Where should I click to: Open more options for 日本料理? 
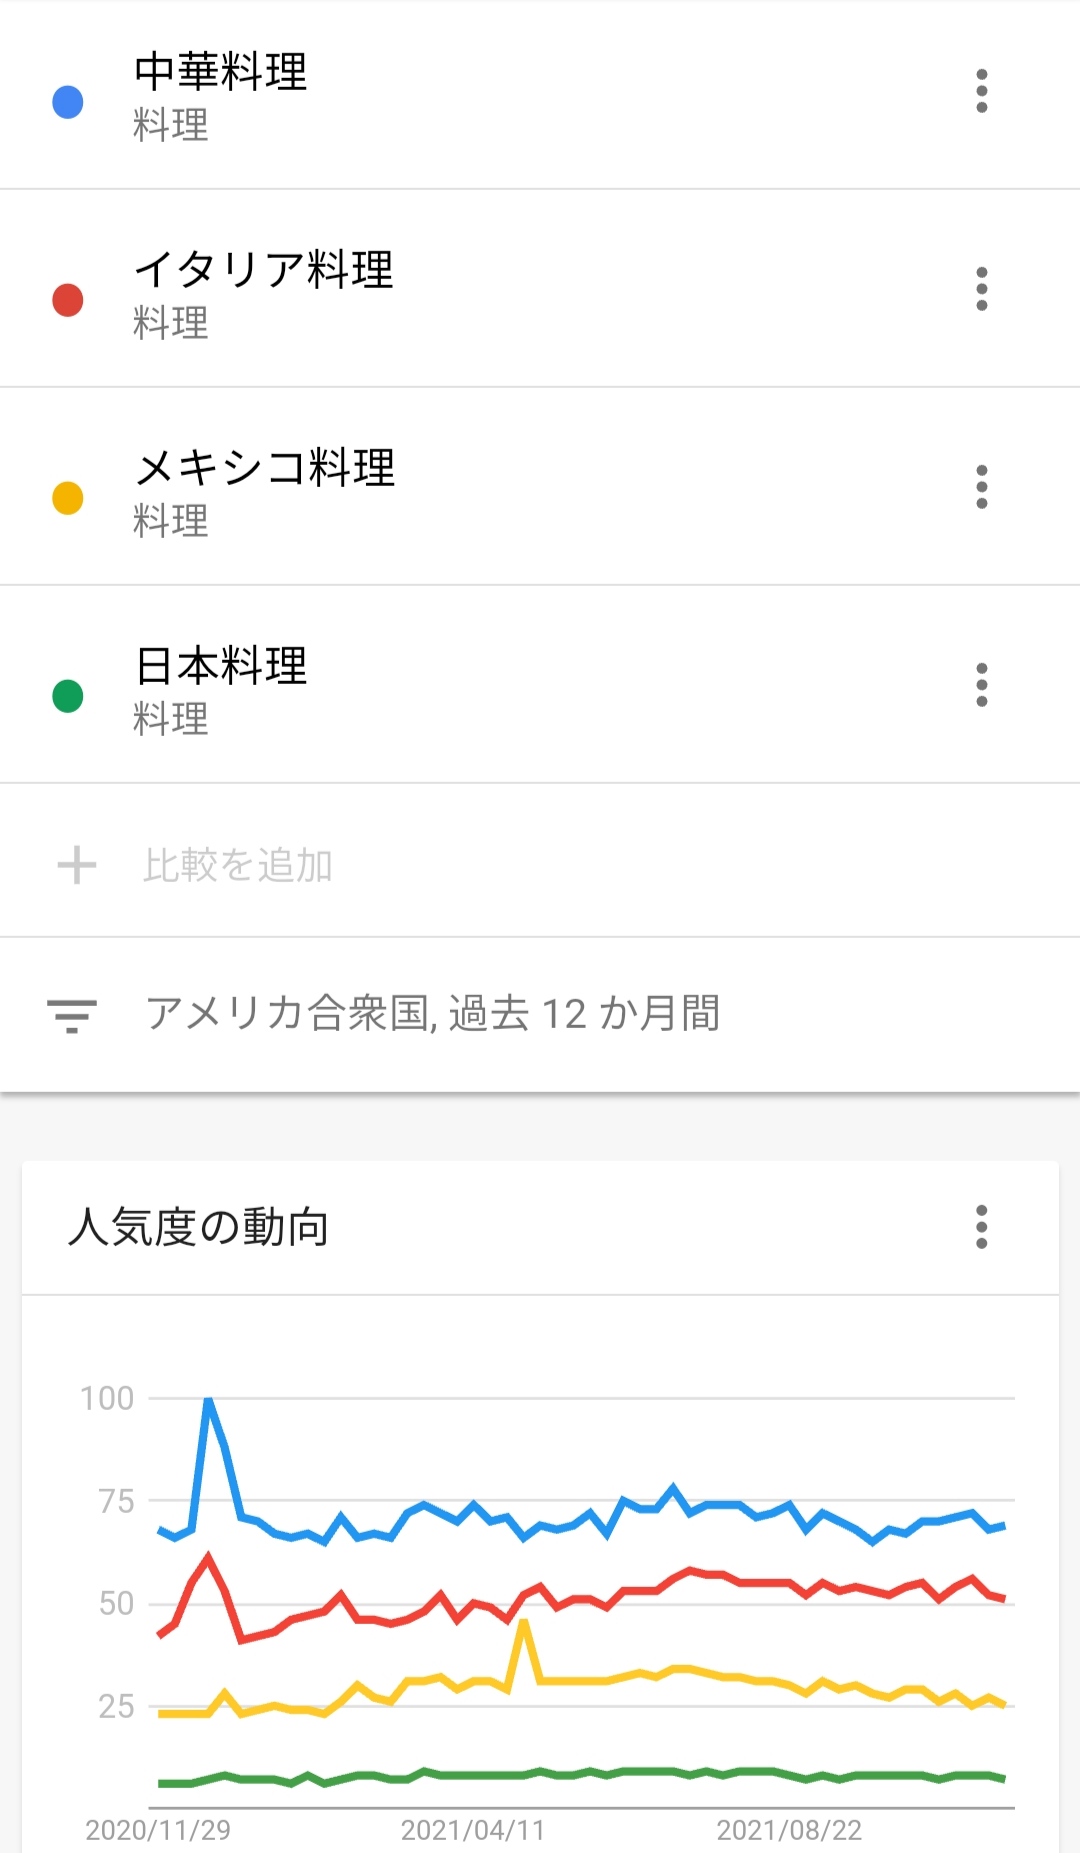[x=981, y=685]
